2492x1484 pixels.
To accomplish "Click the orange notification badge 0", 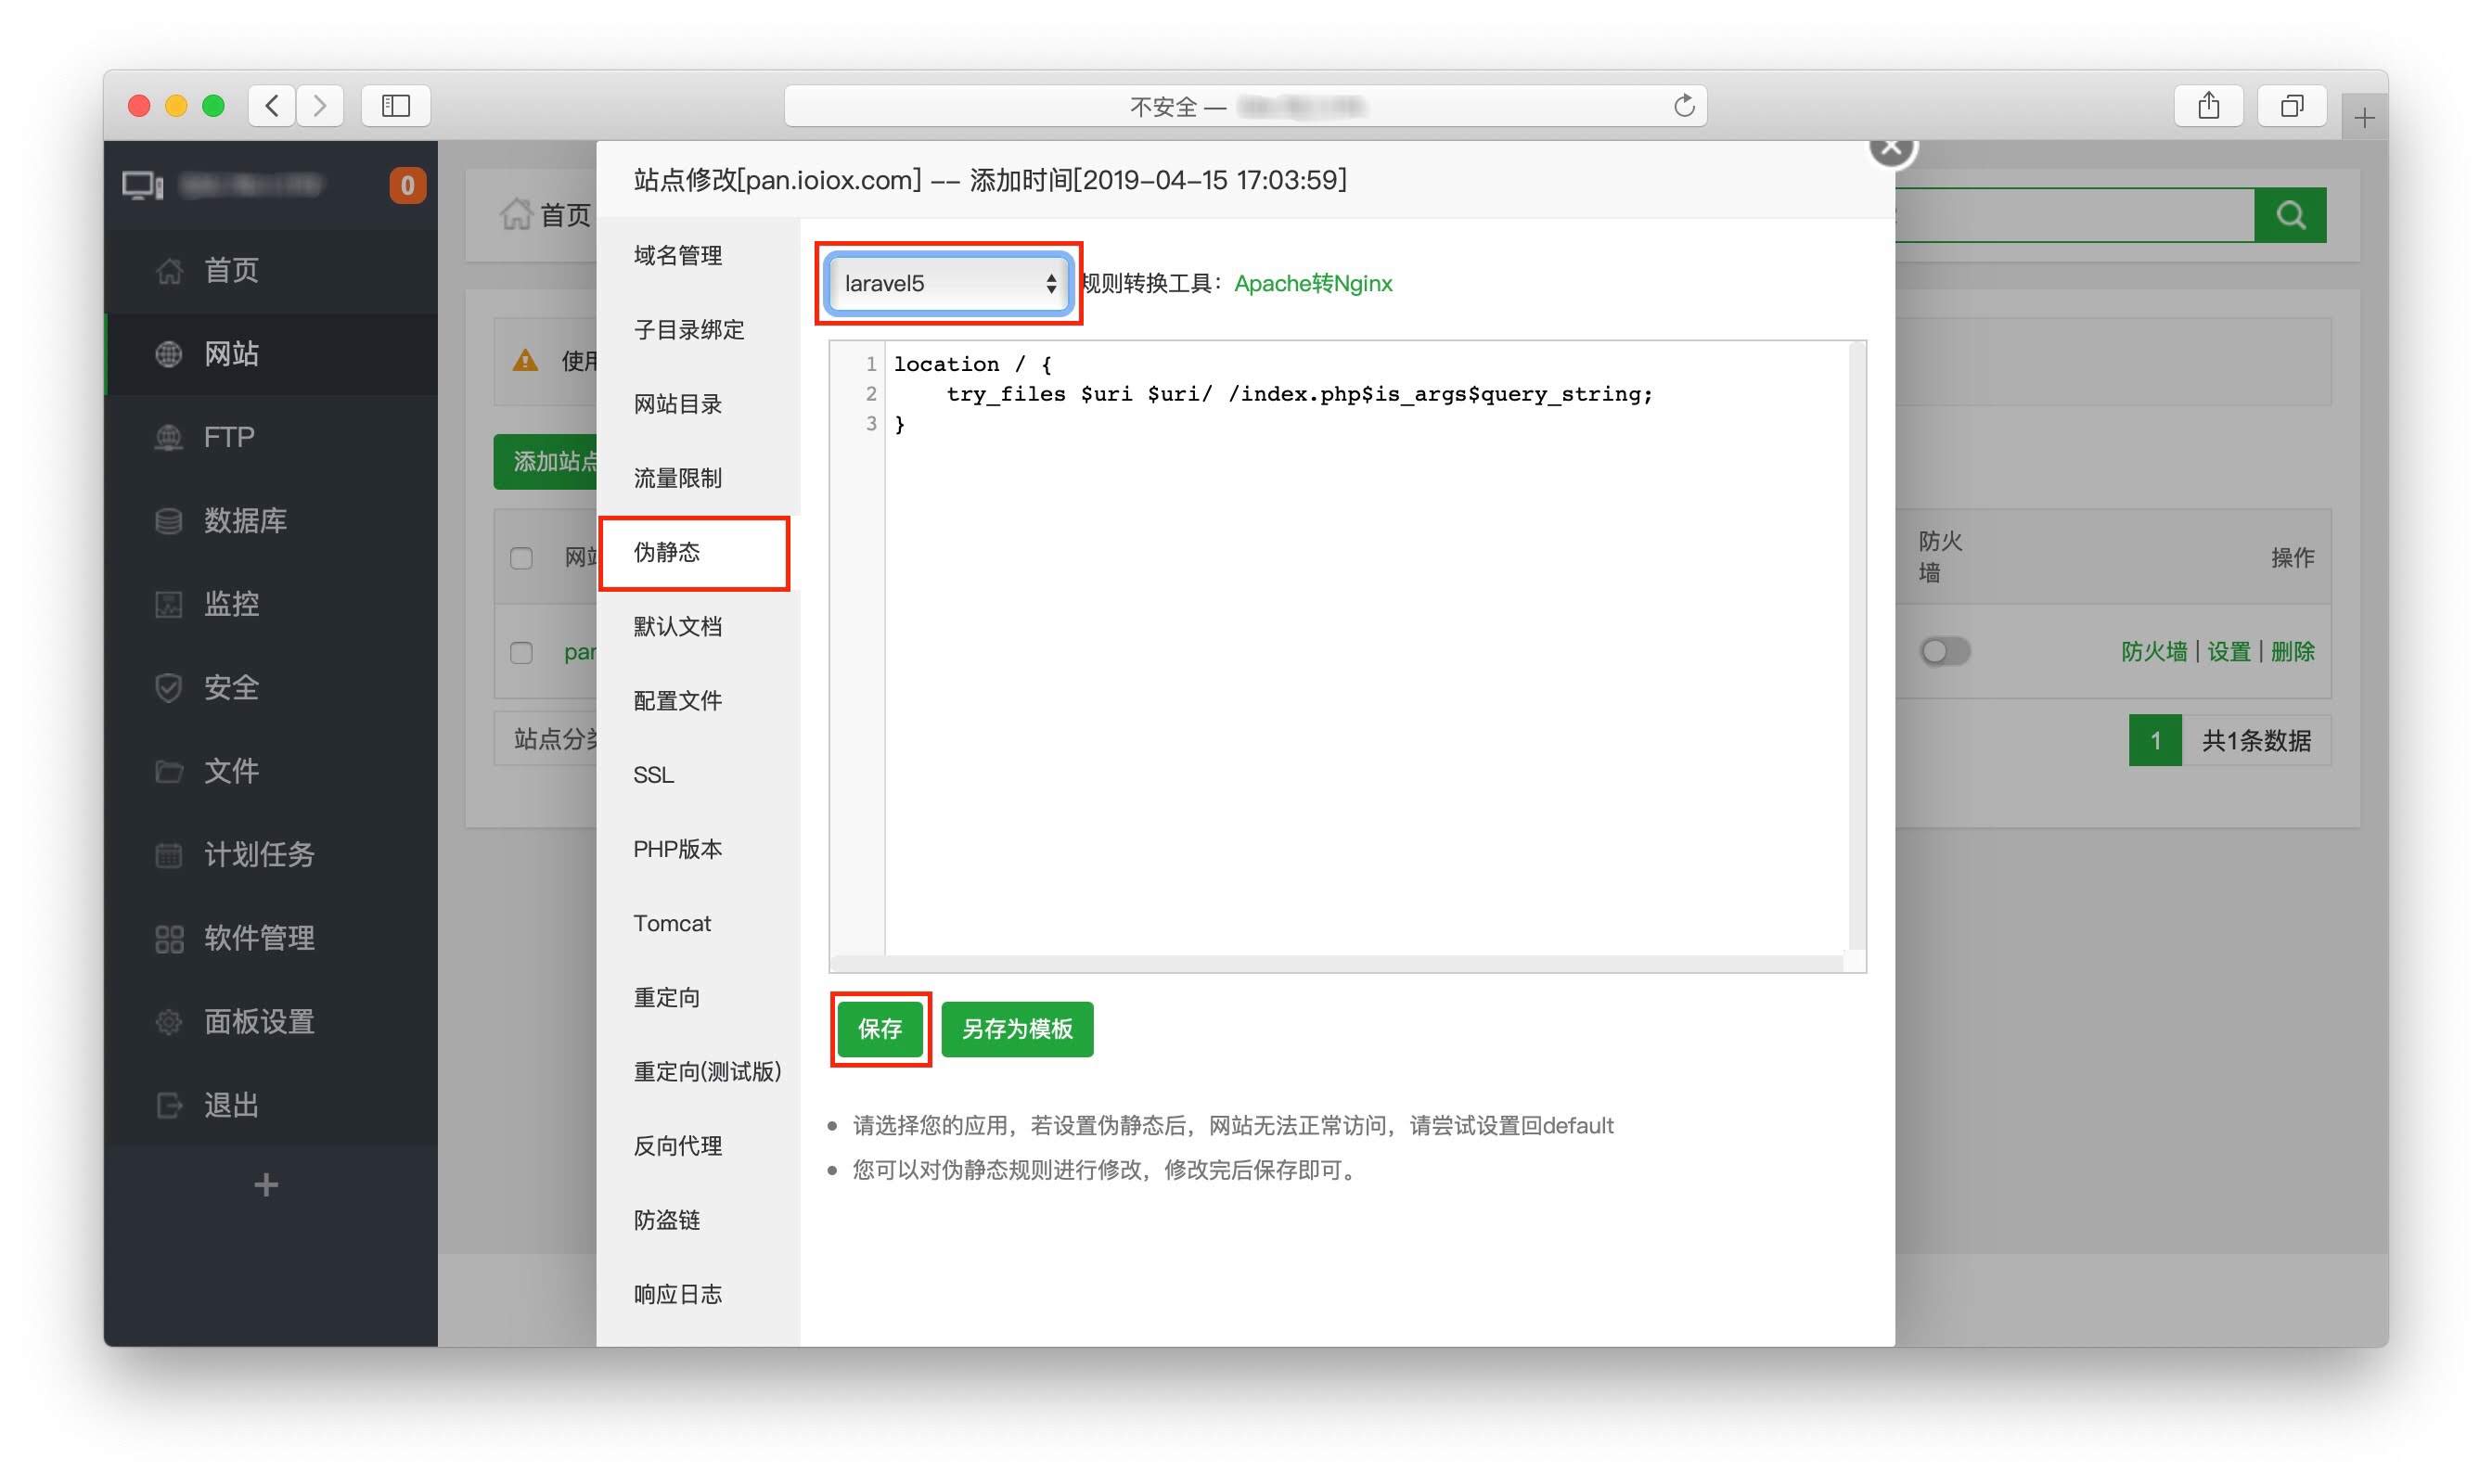I will click(x=407, y=185).
